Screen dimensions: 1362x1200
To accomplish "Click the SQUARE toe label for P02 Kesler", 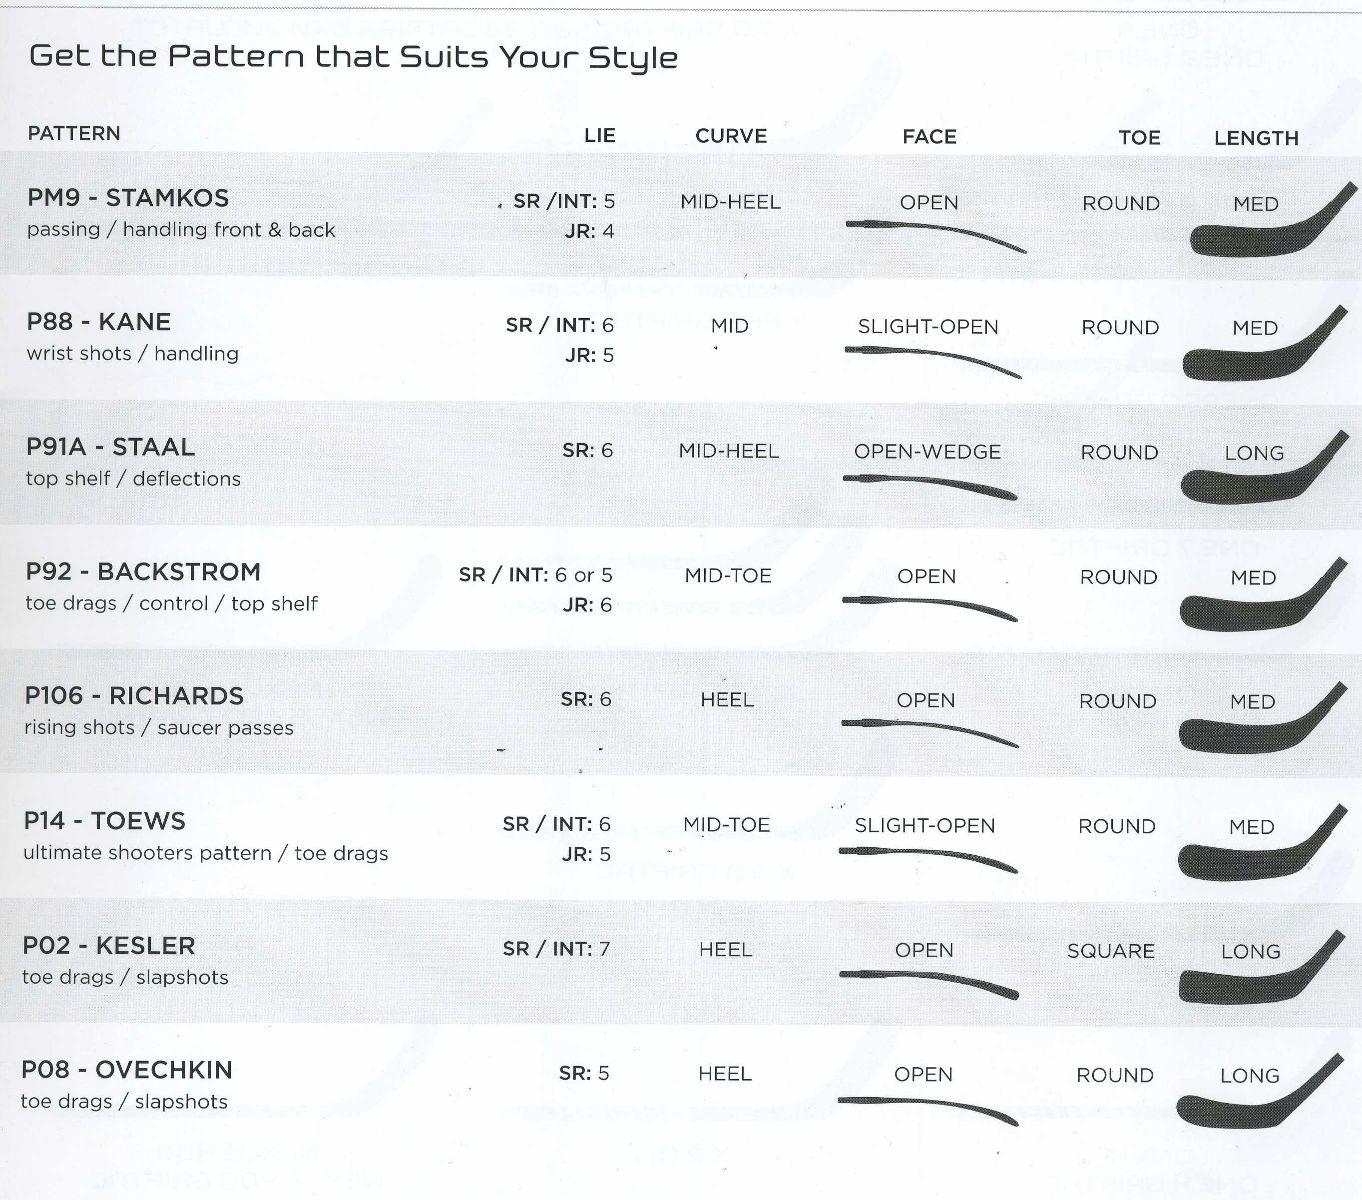I will tap(1111, 951).
